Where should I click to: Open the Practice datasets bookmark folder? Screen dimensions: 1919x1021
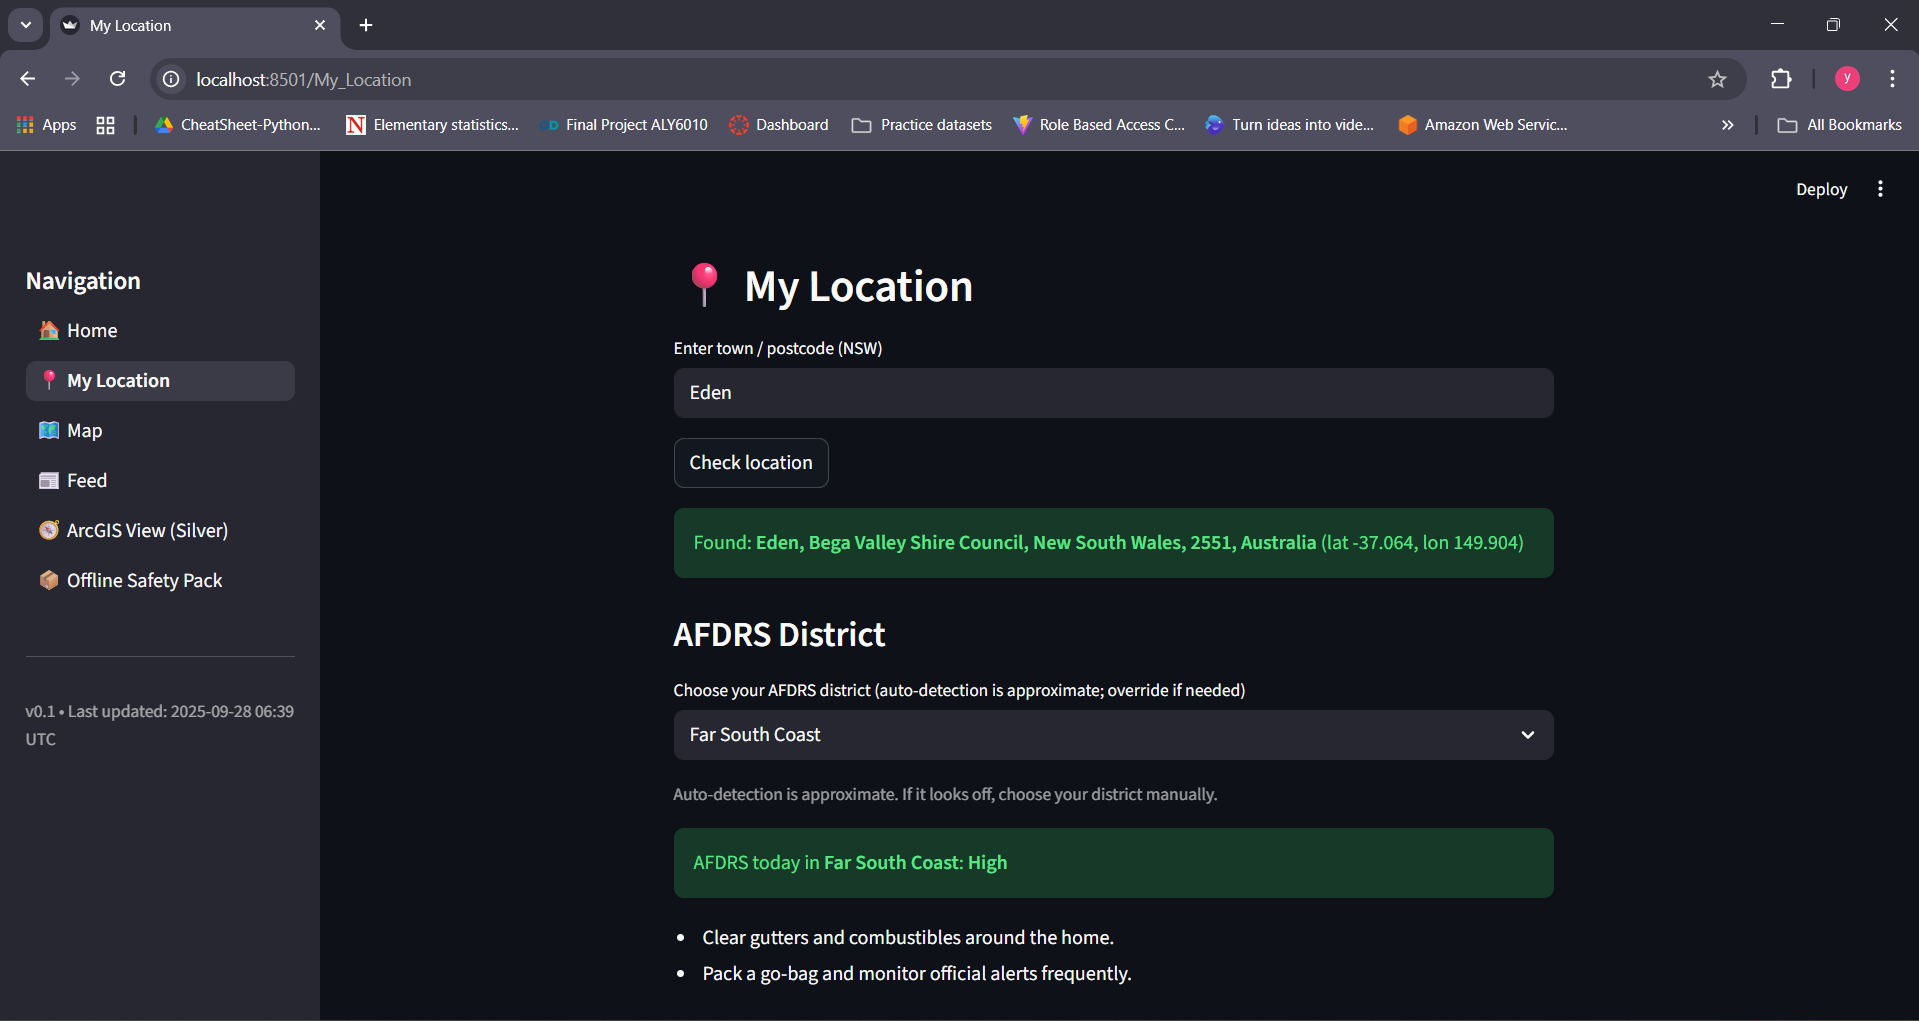coord(921,125)
